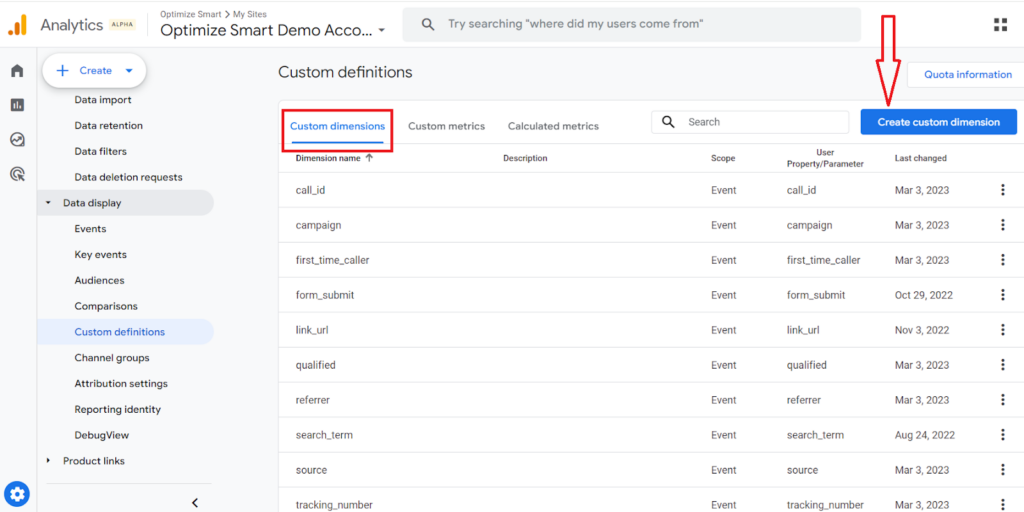Open the three-dot menu for referrer

click(1002, 400)
